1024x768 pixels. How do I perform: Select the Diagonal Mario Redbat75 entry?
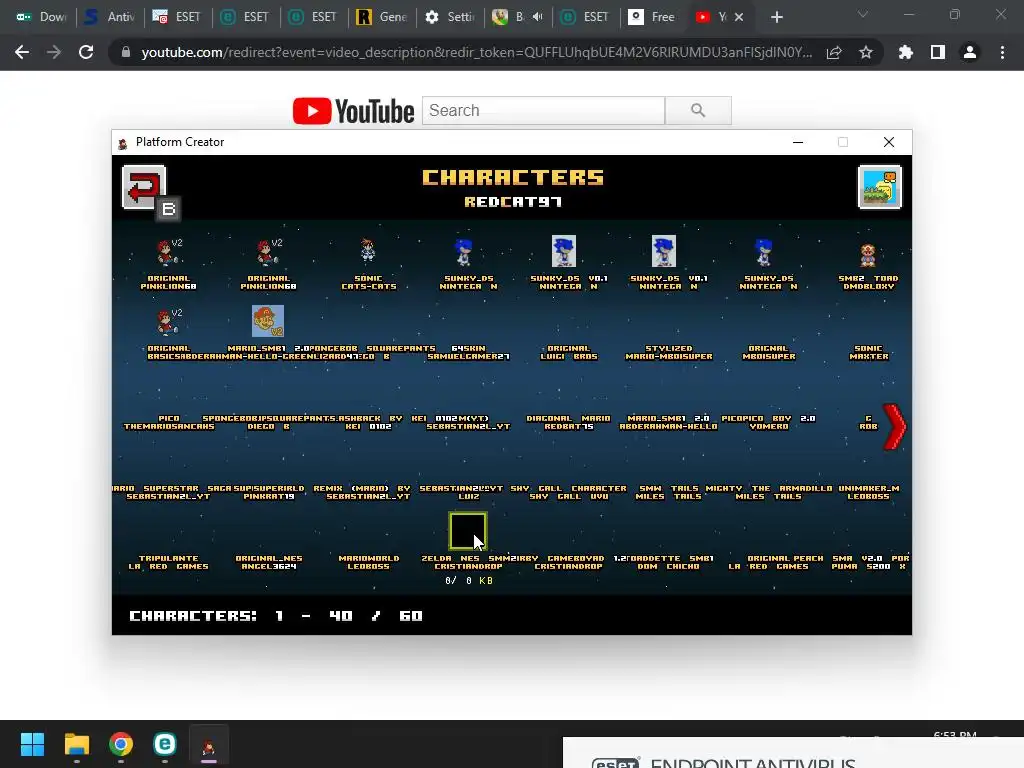[x=568, y=423]
